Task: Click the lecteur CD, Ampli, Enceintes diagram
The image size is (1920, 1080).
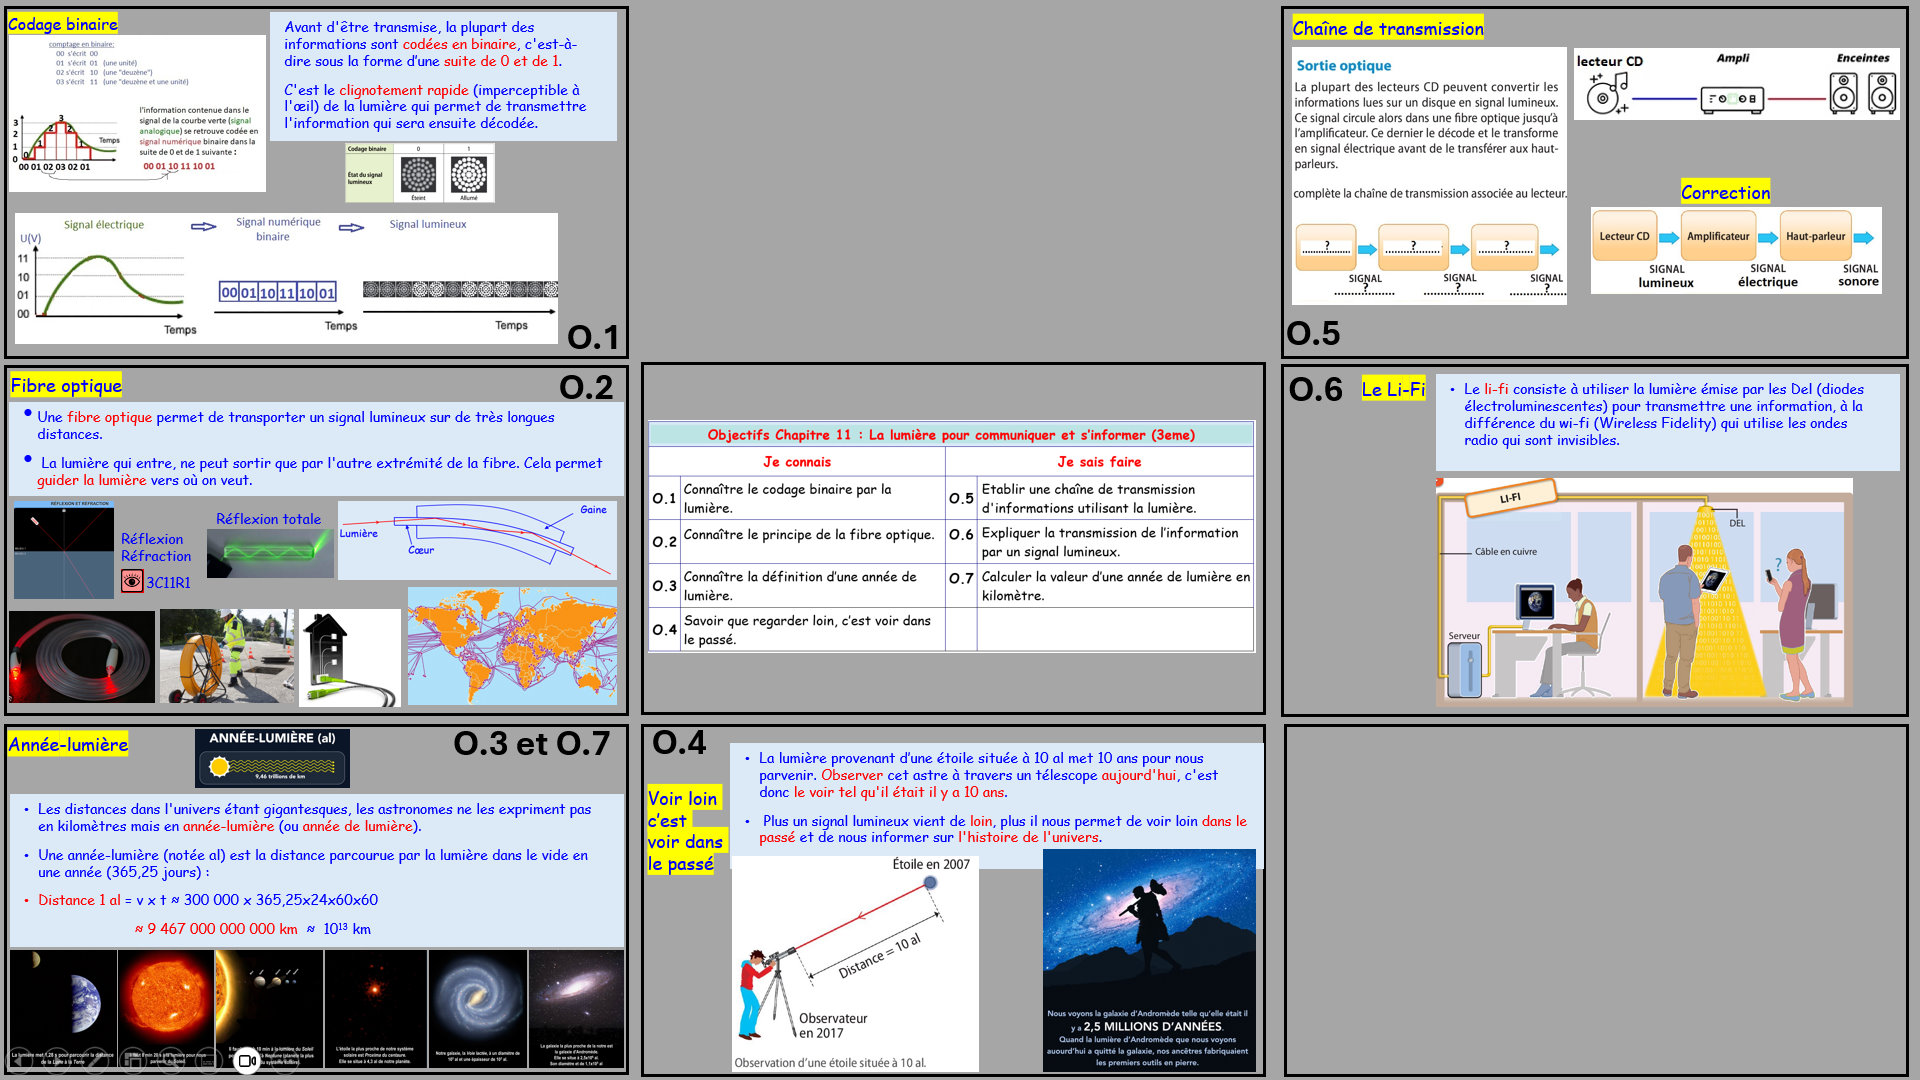Action: [x=1737, y=84]
